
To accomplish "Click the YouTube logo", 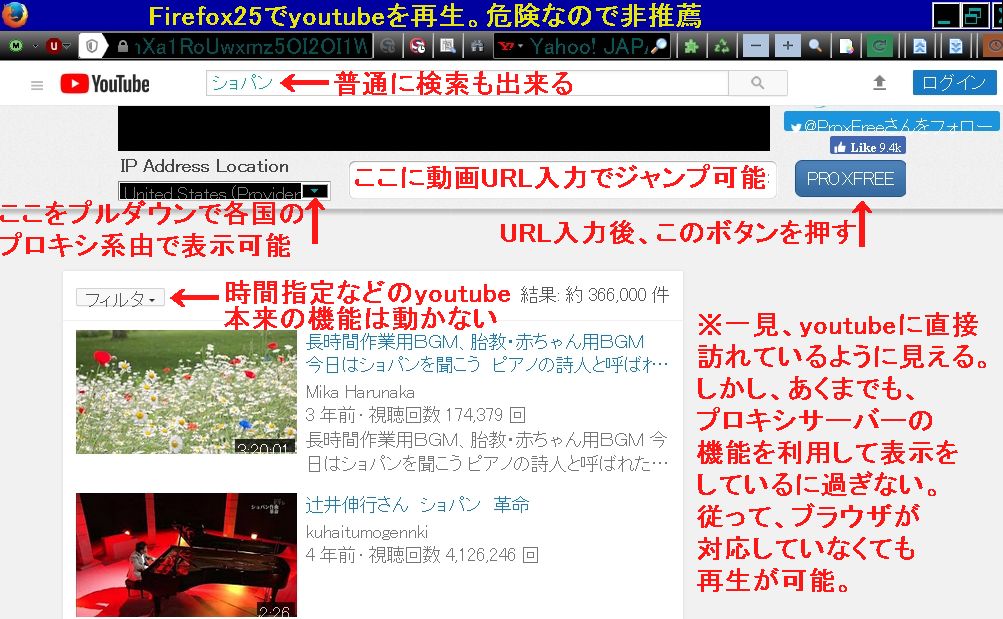I will (x=105, y=84).
